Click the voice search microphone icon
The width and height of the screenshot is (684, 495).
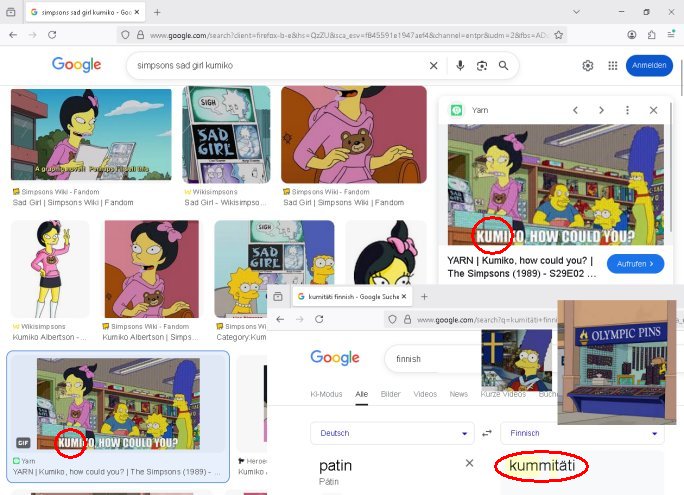[460, 66]
